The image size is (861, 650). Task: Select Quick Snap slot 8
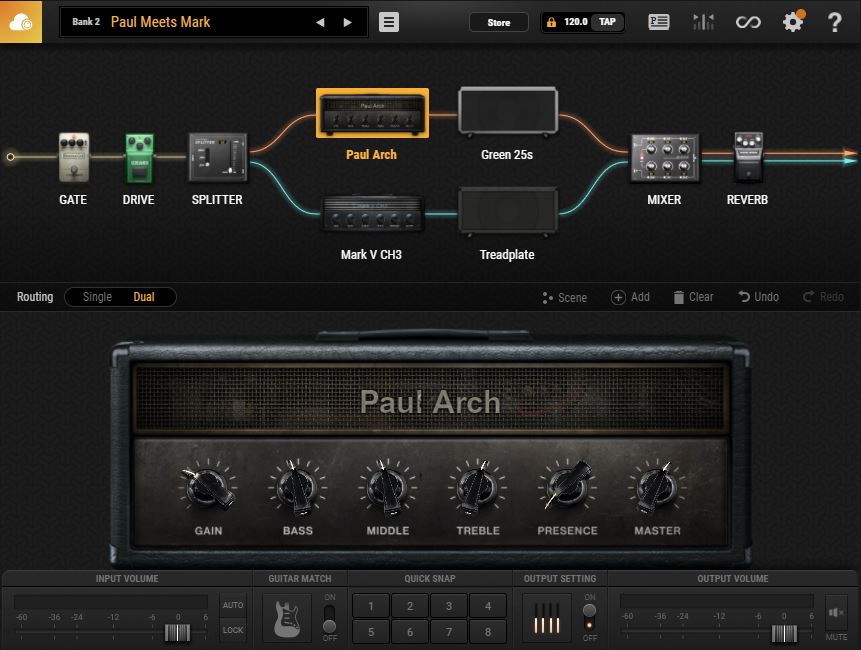(x=488, y=632)
